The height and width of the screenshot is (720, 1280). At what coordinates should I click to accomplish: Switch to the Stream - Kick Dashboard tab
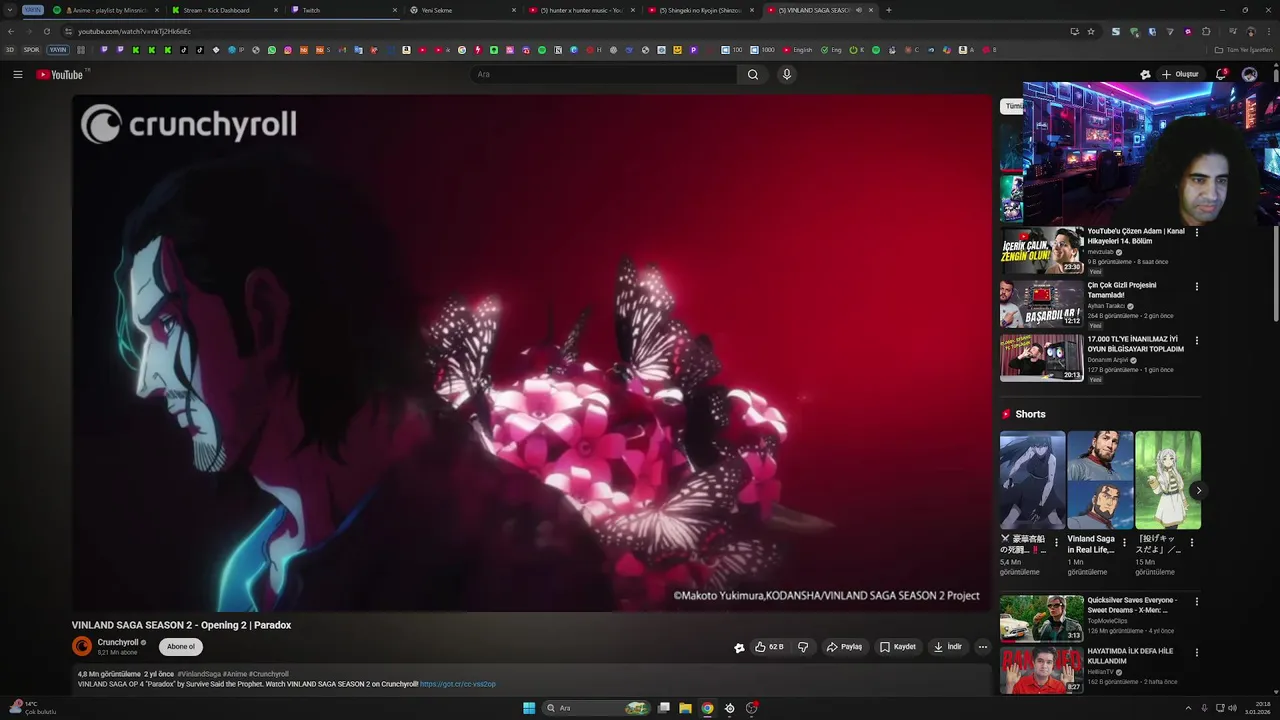(x=225, y=10)
